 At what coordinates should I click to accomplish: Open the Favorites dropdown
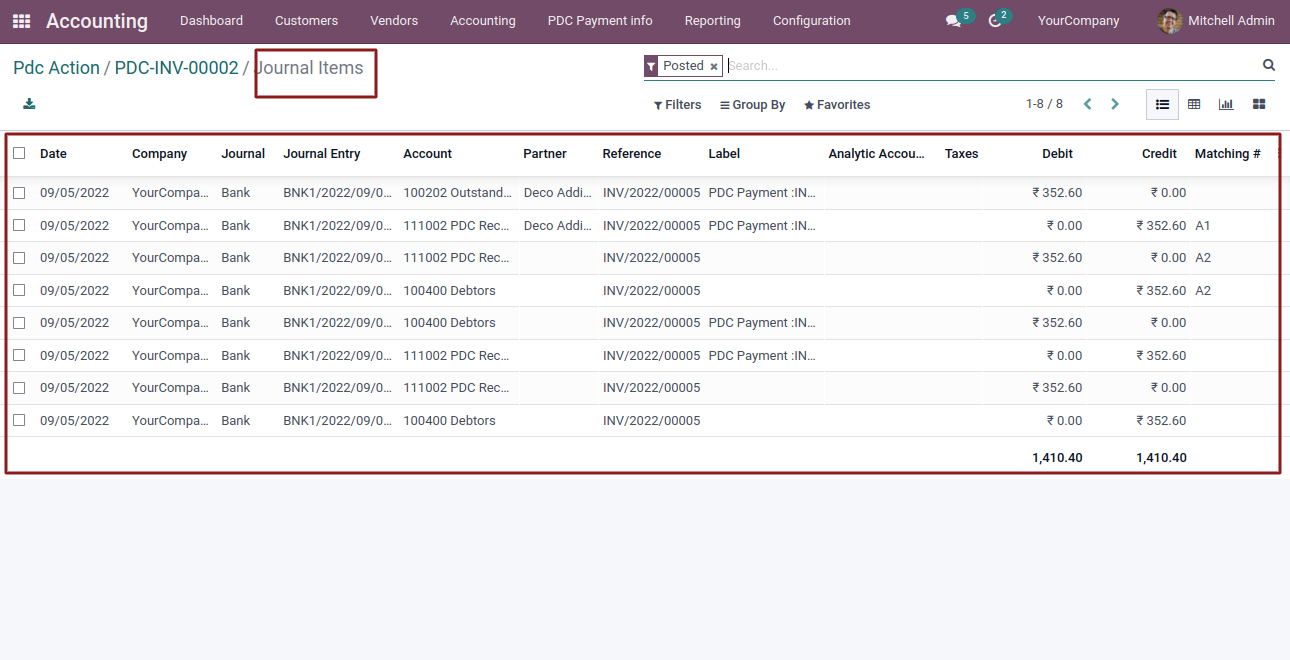(x=837, y=105)
